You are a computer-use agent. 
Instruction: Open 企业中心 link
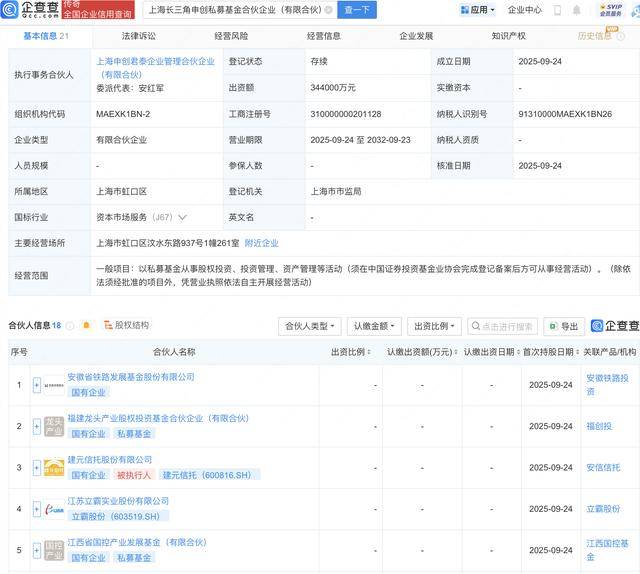click(x=524, y=10)
